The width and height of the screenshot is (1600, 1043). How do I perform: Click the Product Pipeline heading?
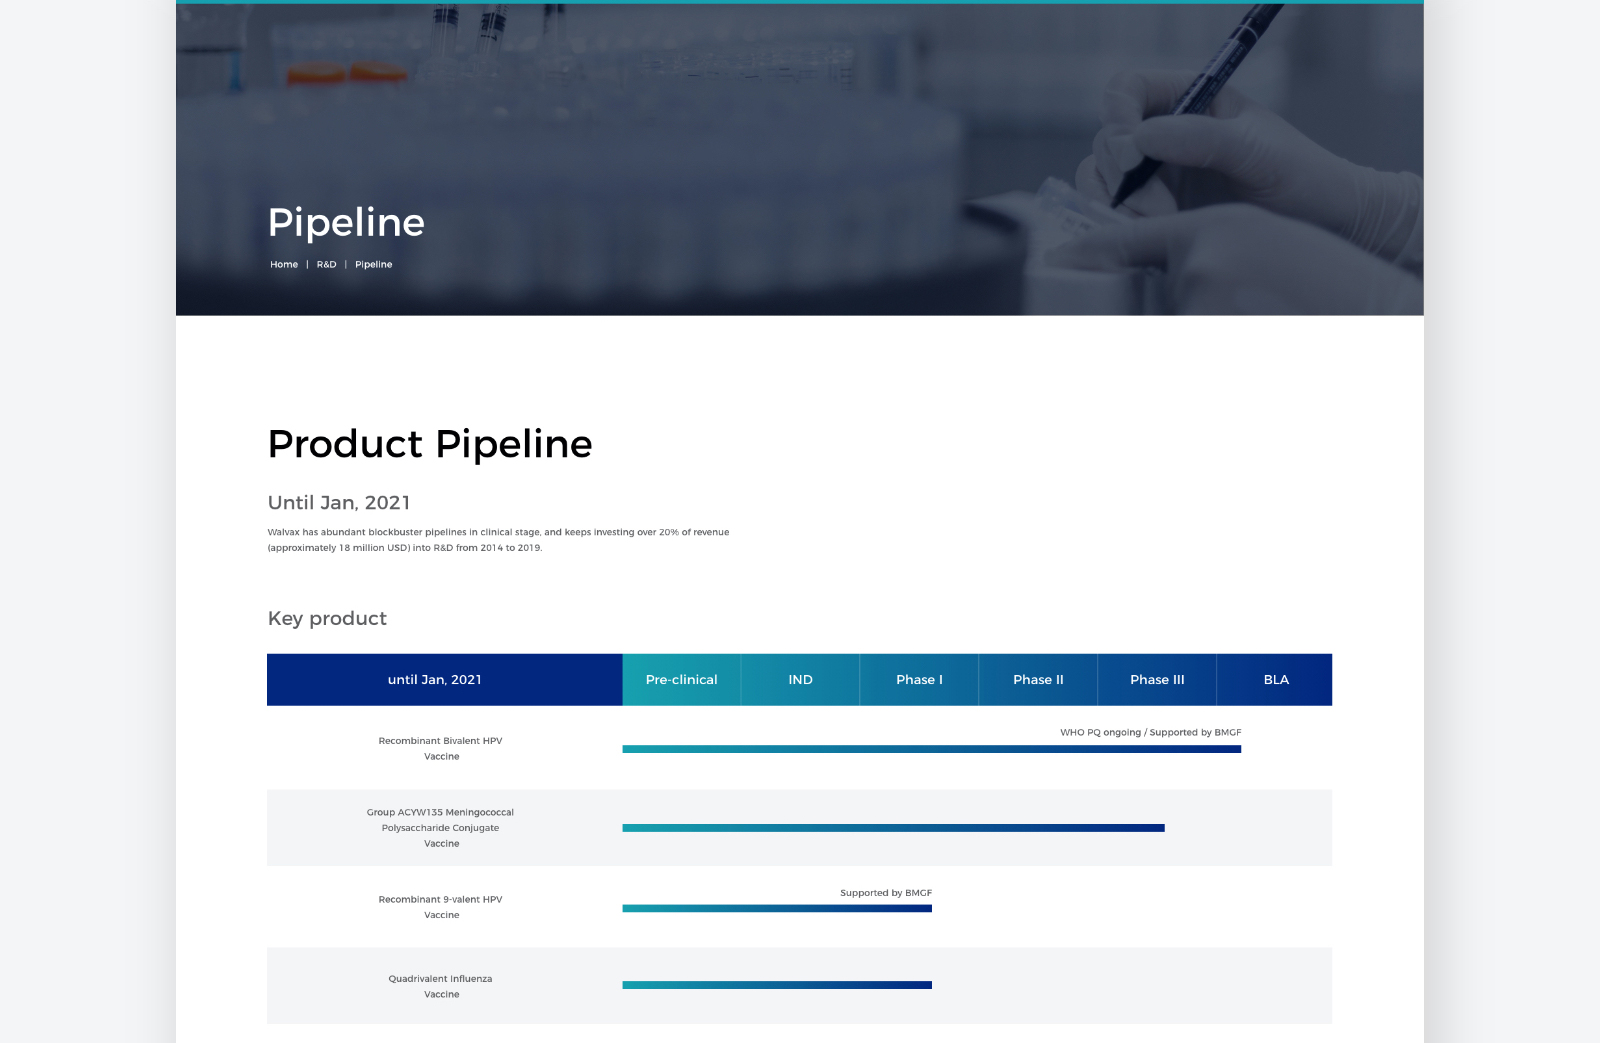pyautogui.click(x=430, y=444)
